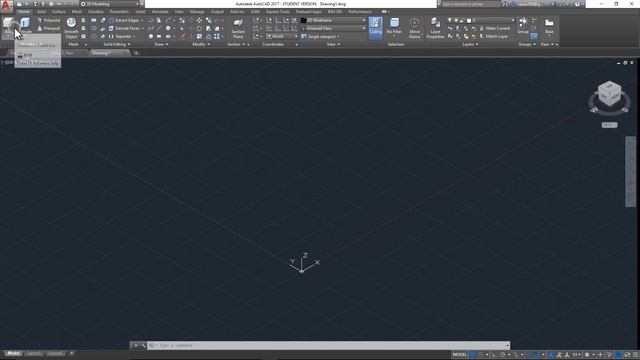
Task: Click the visual style color swatch
Action: click(304, 20)
